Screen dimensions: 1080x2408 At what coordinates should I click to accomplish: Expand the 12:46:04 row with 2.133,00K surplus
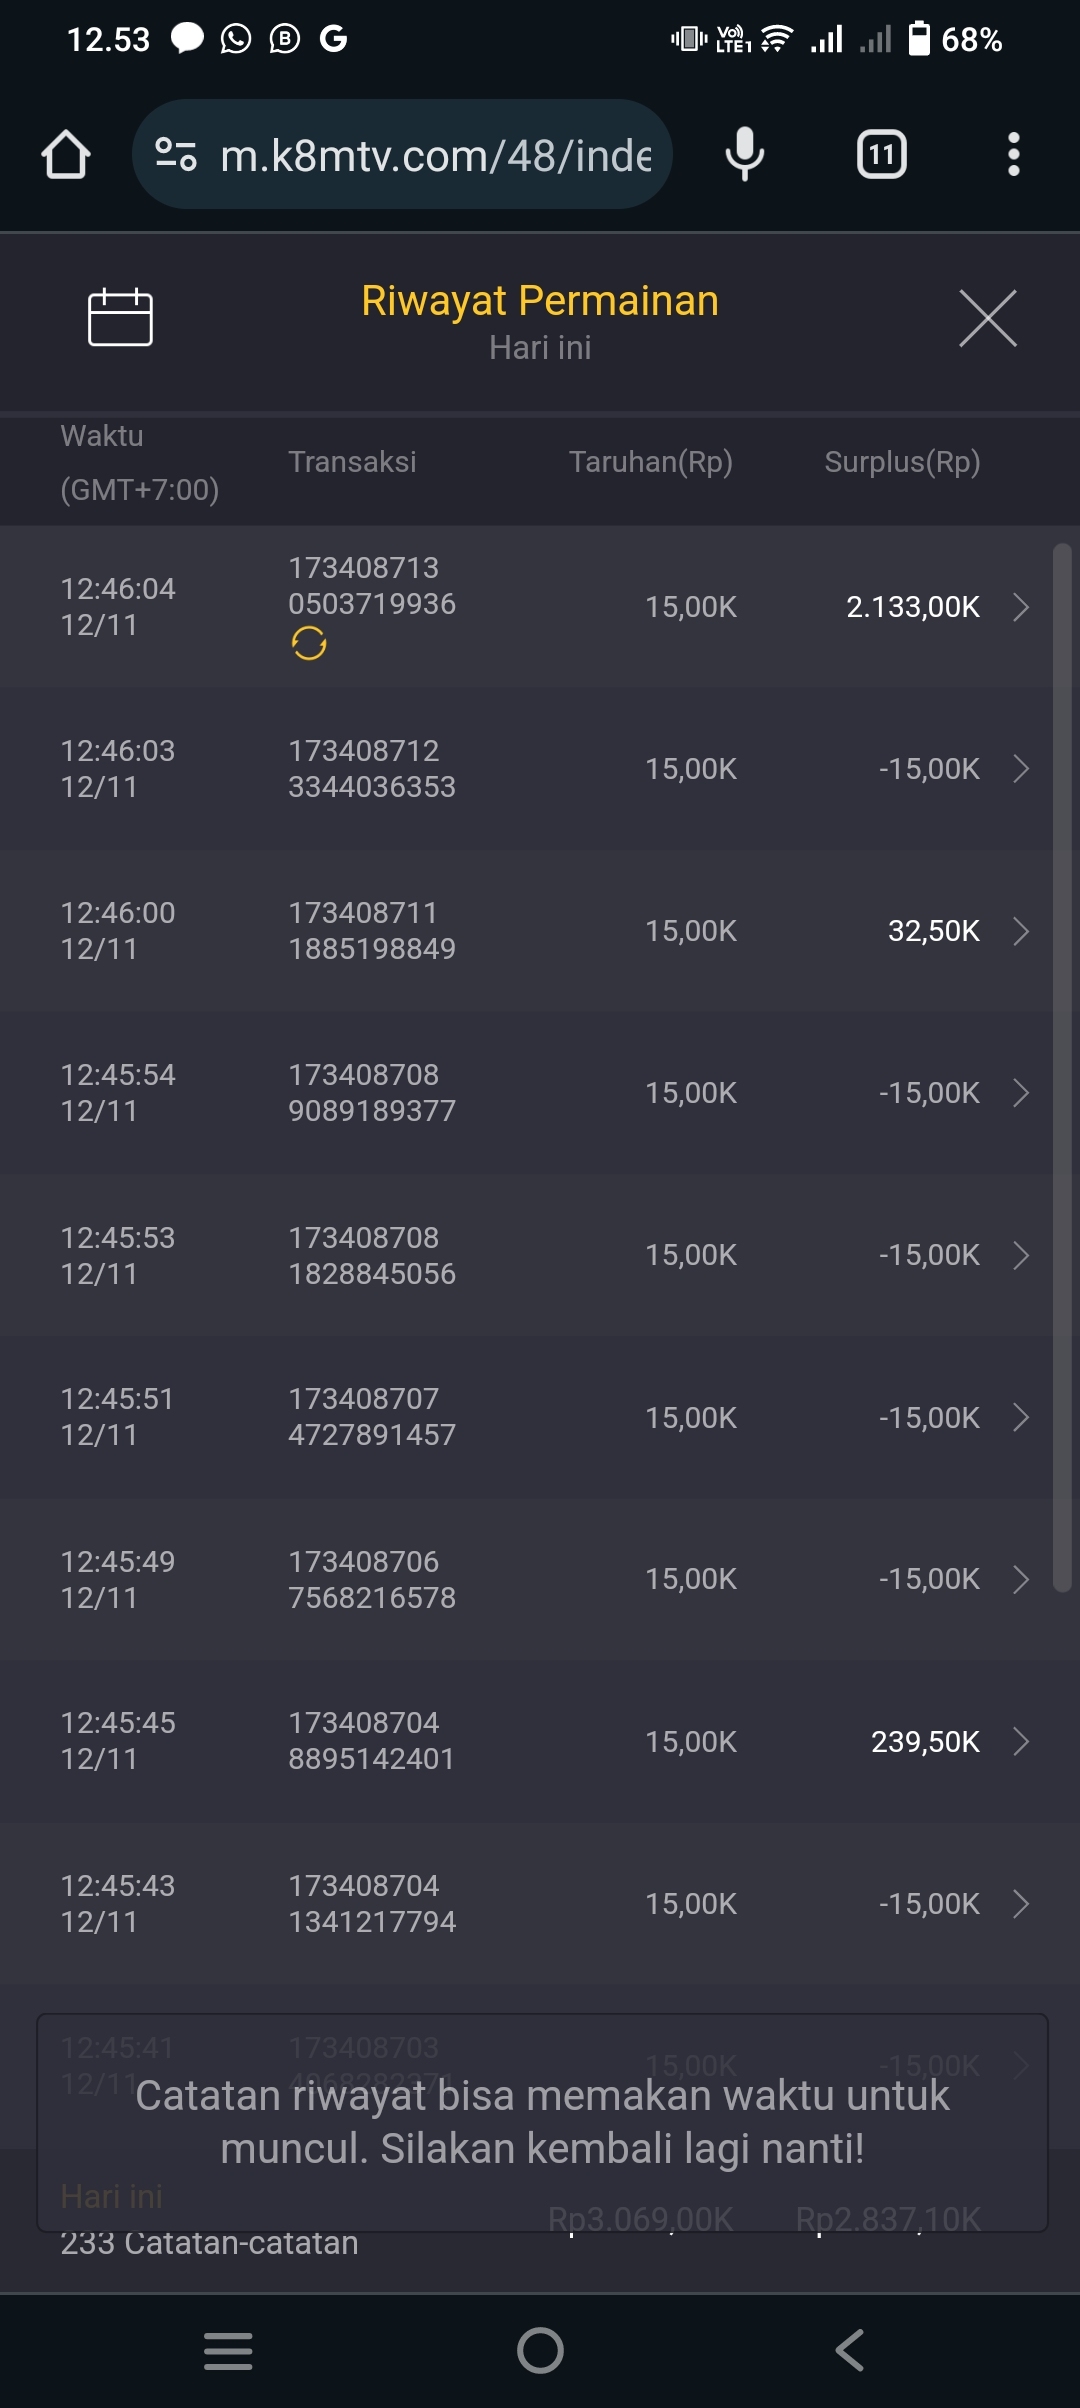[1020, 607]
